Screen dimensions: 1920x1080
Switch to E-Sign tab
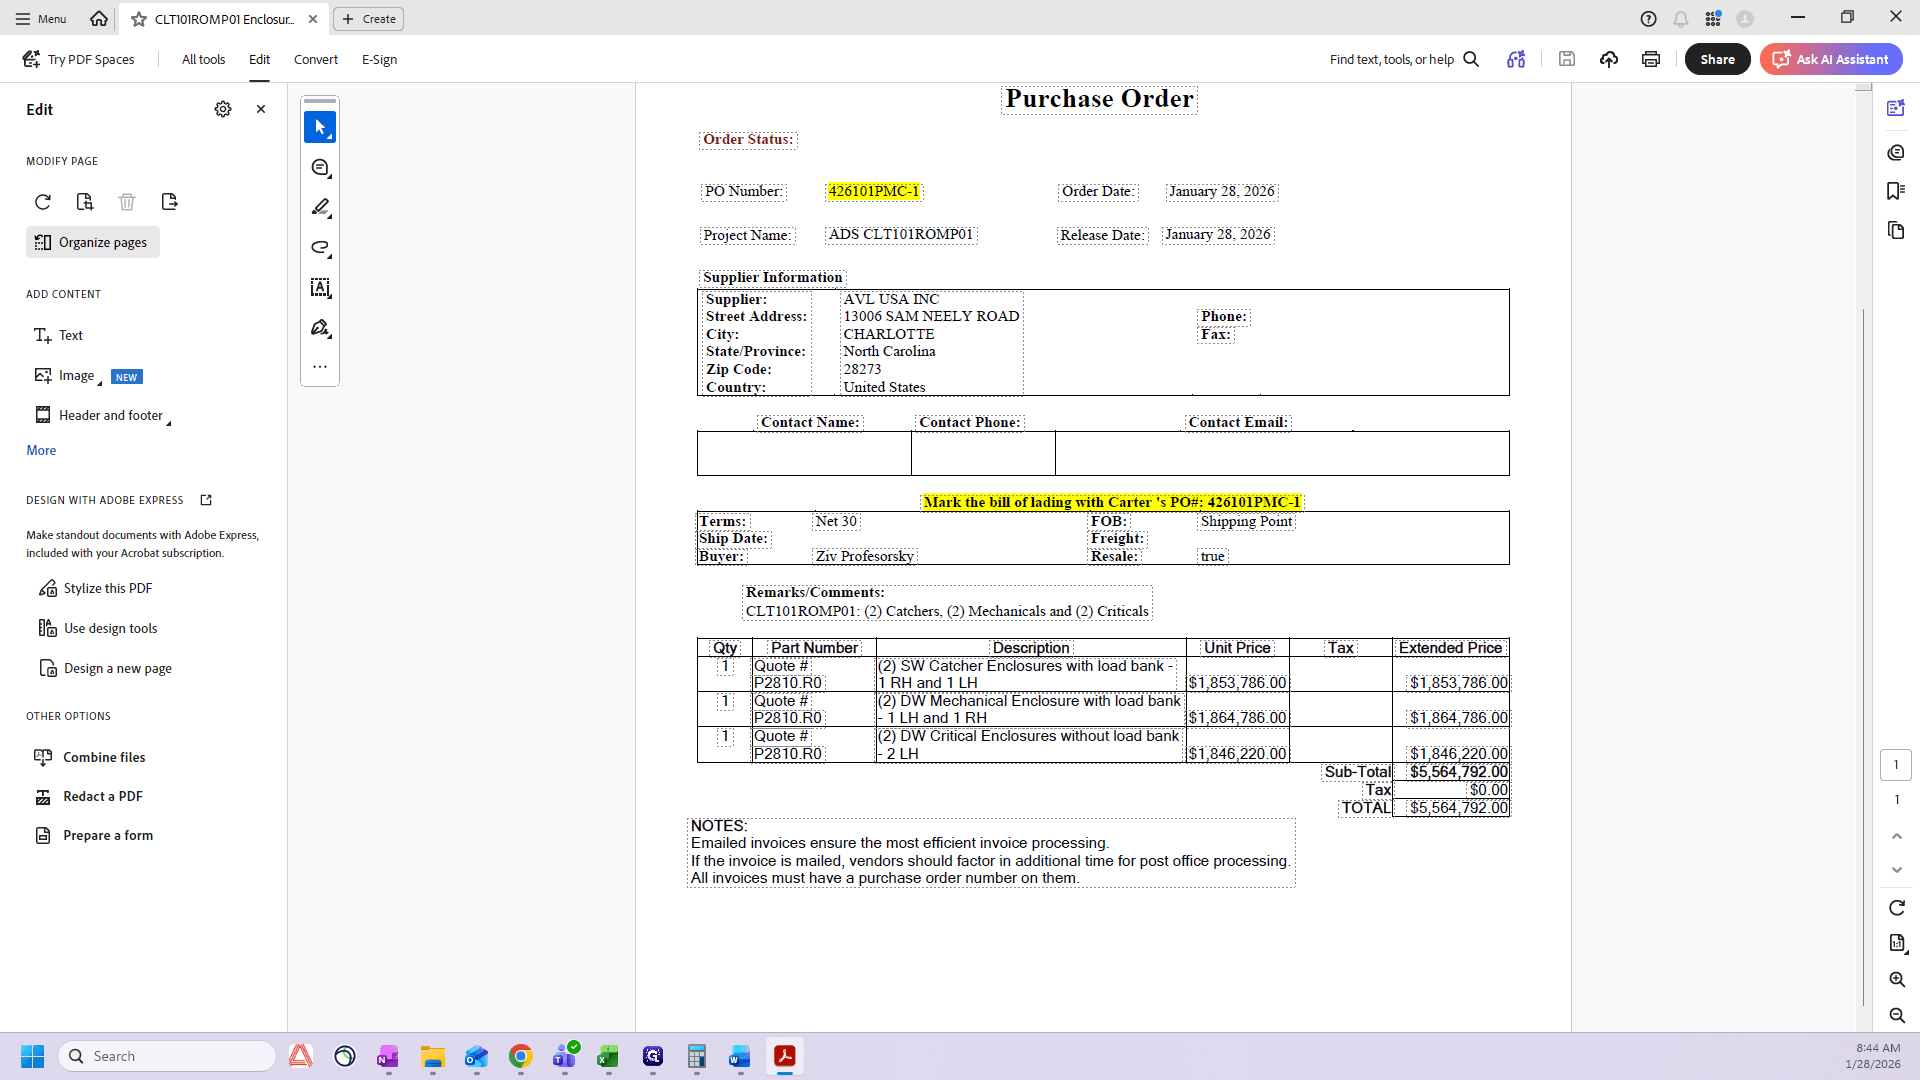(379, 59)
